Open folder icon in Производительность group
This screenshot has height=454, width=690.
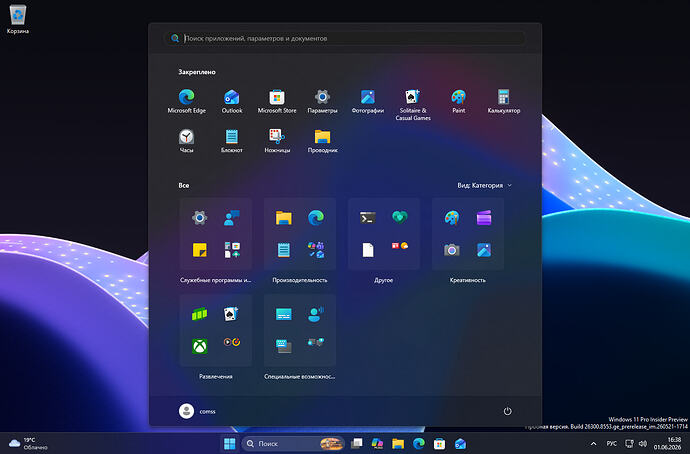284,217
